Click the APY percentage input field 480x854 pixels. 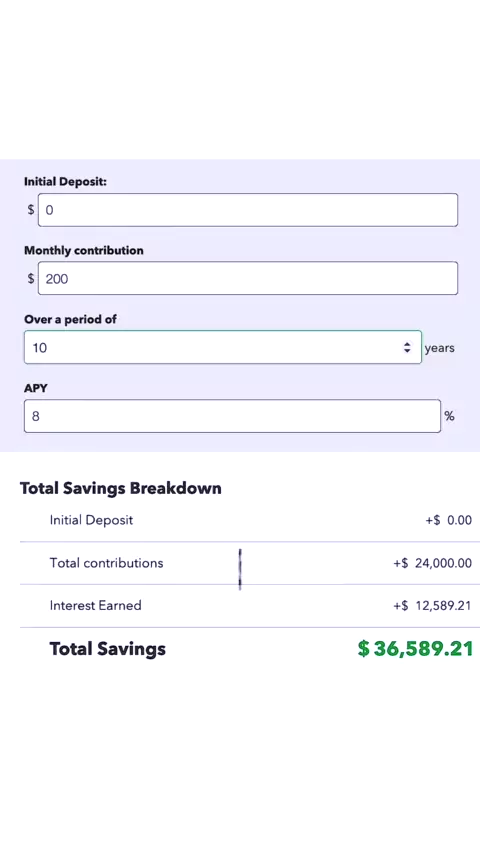click(232, 416)
